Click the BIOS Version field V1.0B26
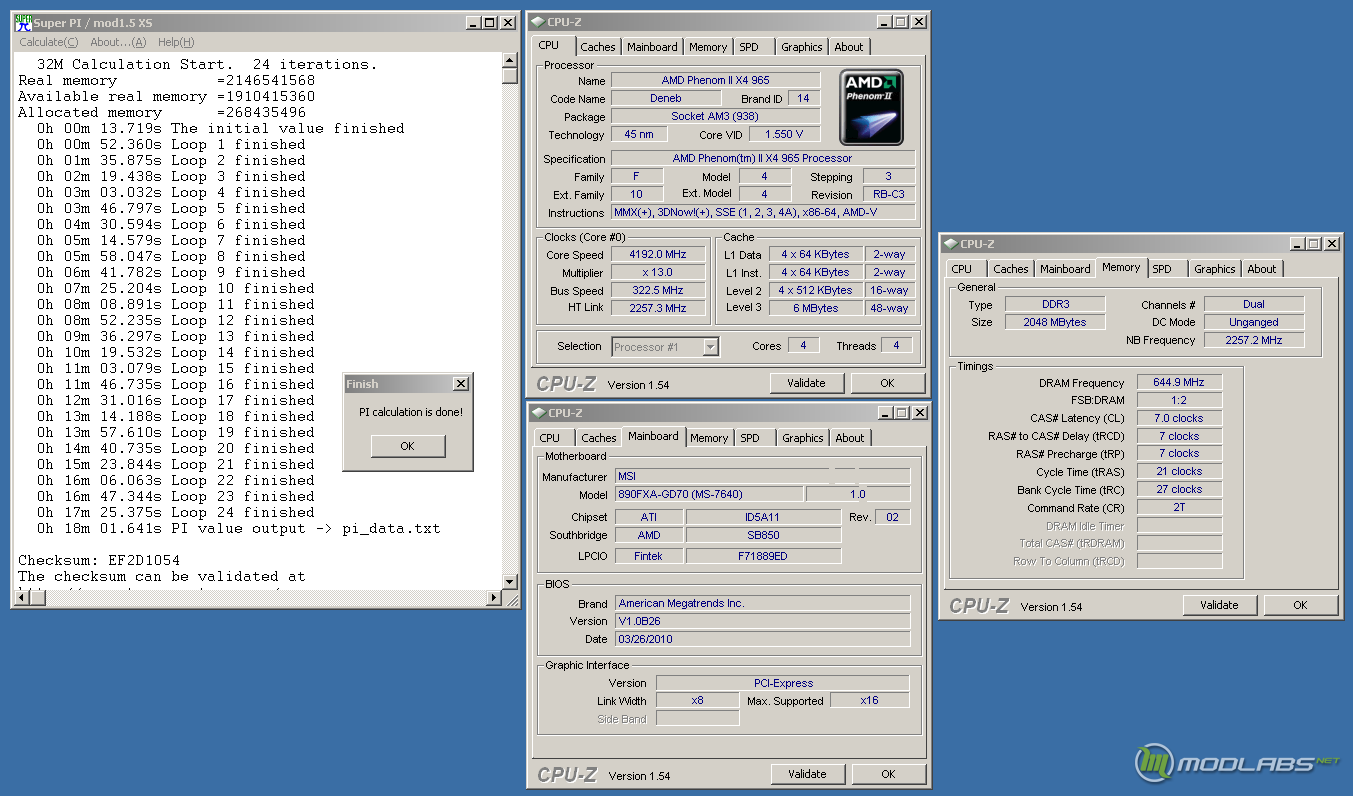This screenshot has width=1353, height=796. [x=763, y=621]
